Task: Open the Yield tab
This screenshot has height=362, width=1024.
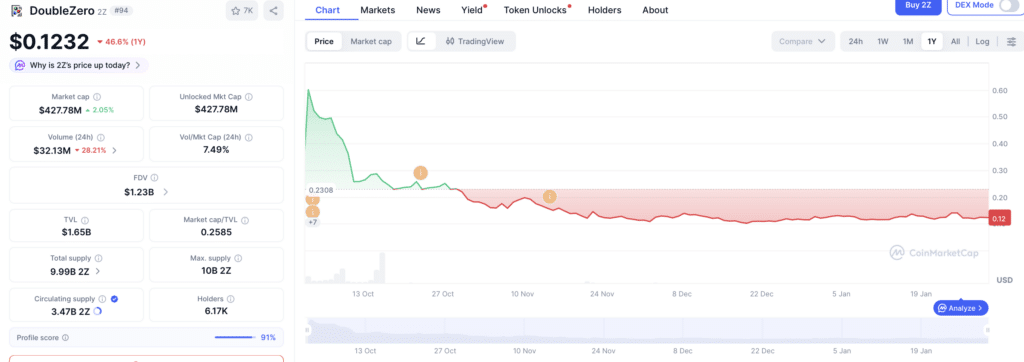Action: 472,10
